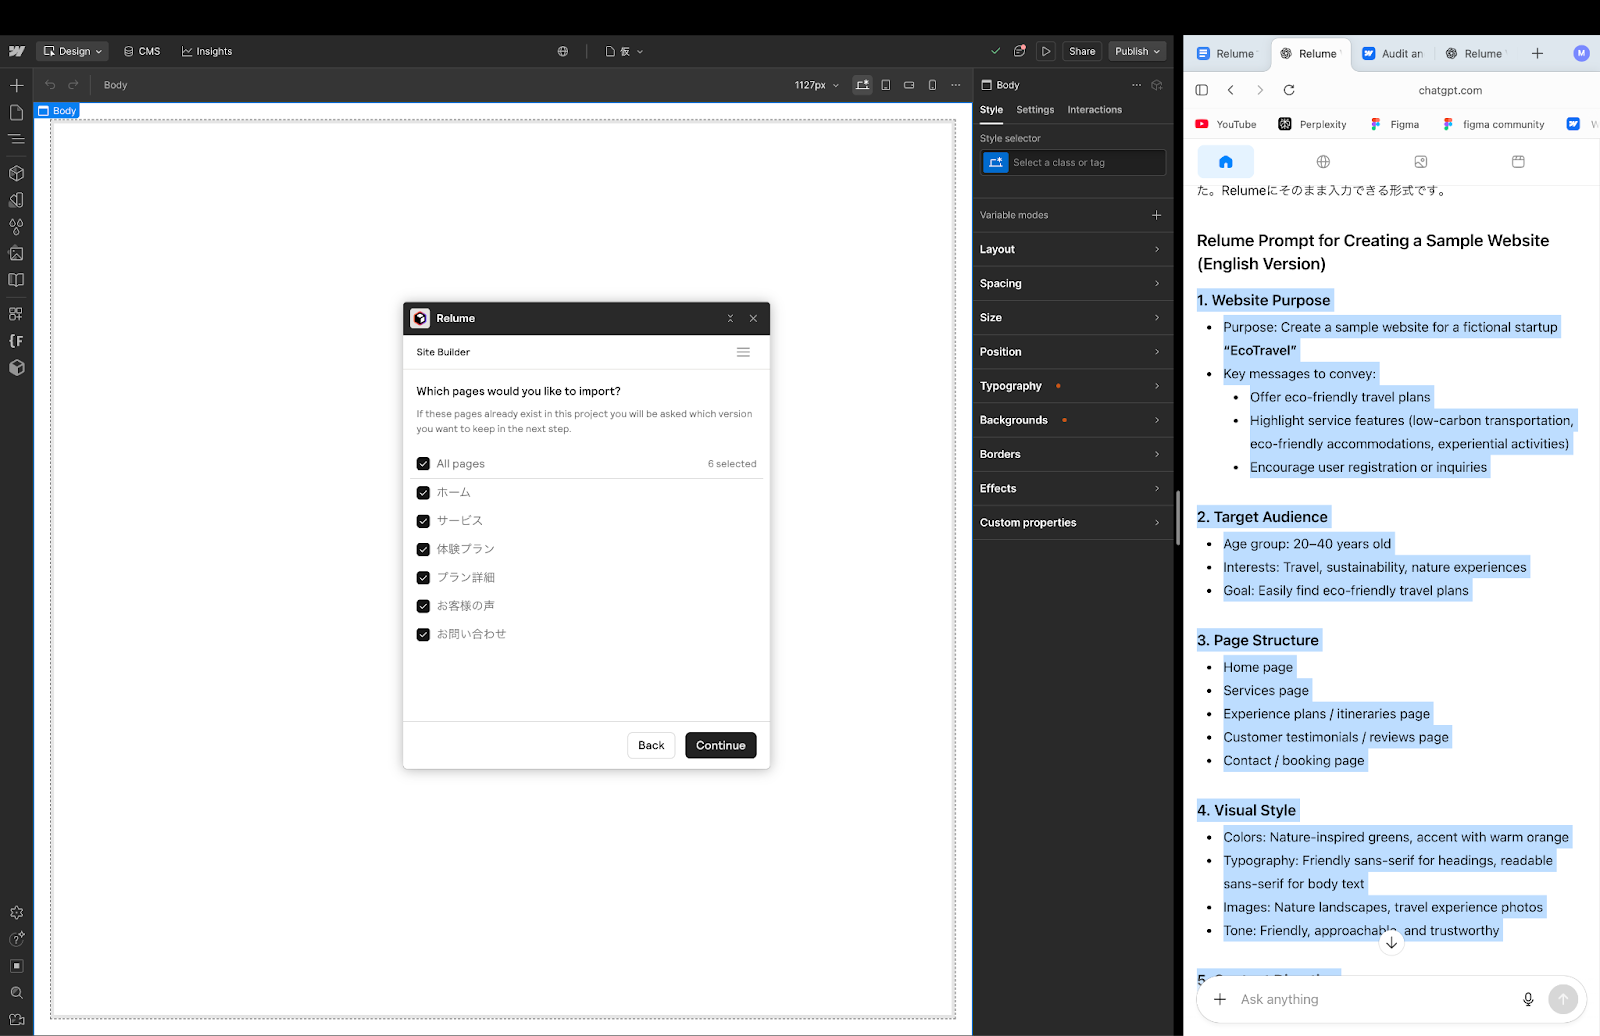Image resolution: width=1600 pixels, height=1036 pixels.
Task: Minimize the Relume app panel
Action: pyautogui.click(x=730, y=318)
